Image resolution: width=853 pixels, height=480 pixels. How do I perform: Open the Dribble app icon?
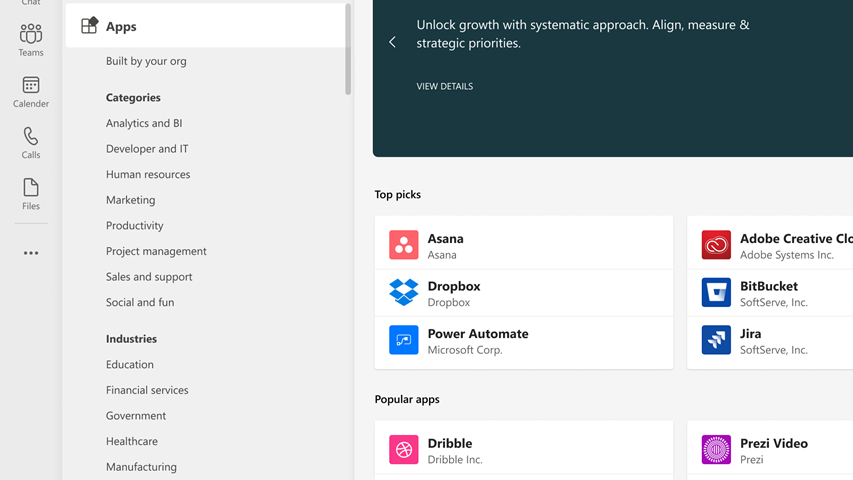pos(404,450)
